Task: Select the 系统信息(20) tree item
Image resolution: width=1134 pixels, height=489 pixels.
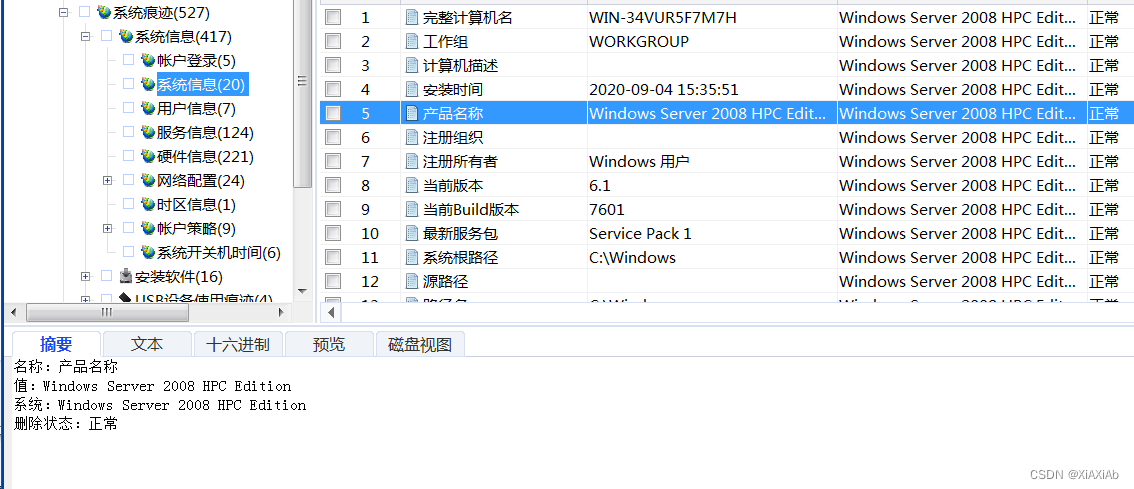Action: [x=202, y=85]
